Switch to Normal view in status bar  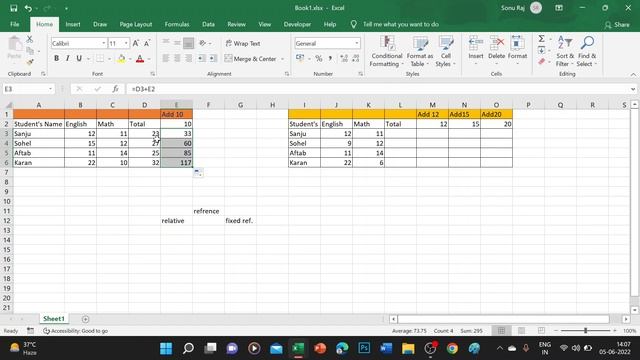(x=502, y=331)
